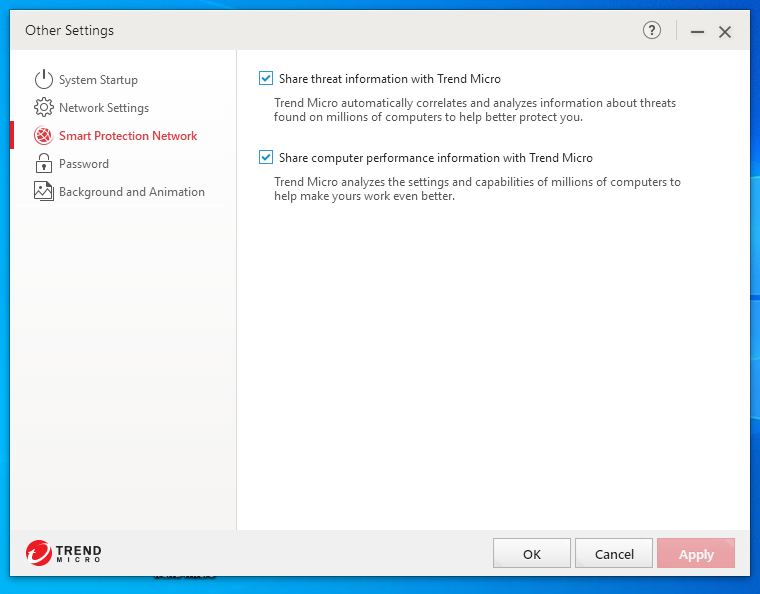The height and width of the screenshot is (594, 760).
Task: Uncheck Share computer performance information checkbox
Action: point(266,157)
